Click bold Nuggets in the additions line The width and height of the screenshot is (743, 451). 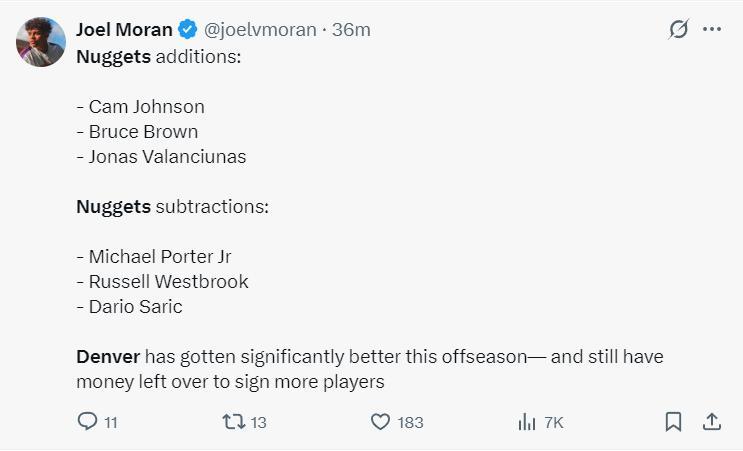(x=113, y=56)
